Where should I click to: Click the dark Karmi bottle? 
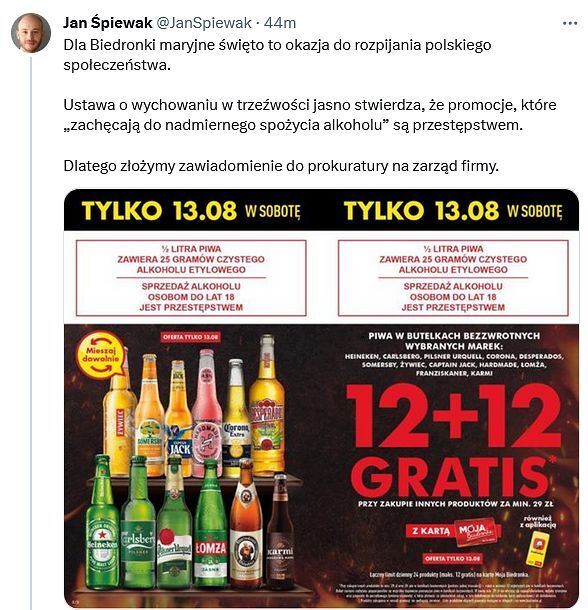281,531
